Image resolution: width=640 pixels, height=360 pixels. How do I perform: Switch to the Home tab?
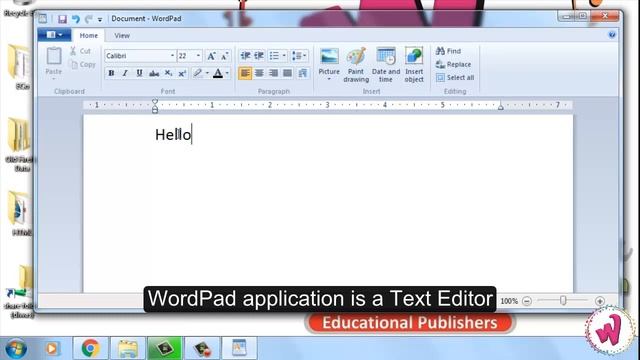click(x=89, y=36)
